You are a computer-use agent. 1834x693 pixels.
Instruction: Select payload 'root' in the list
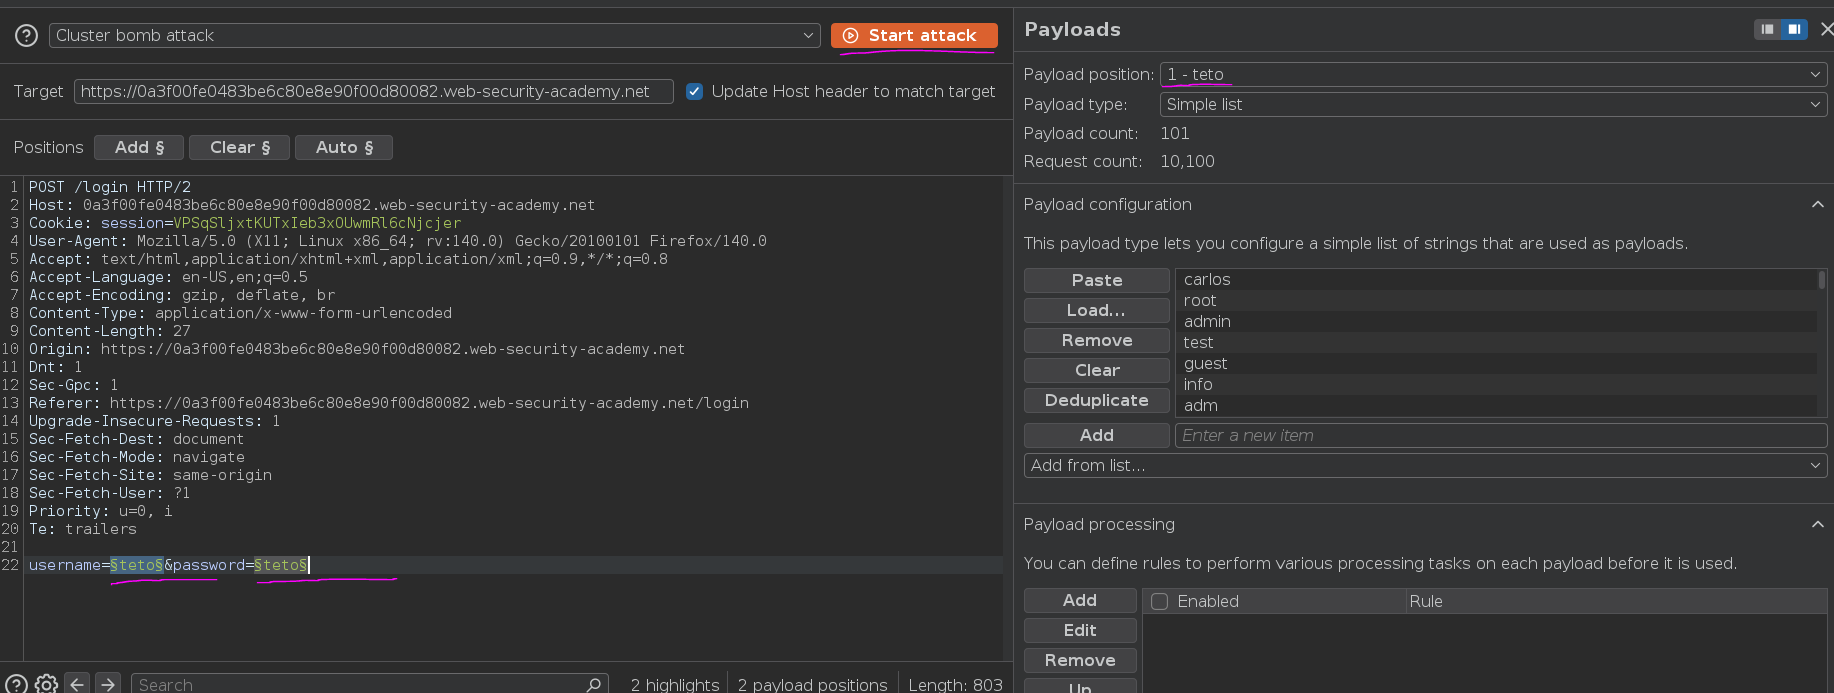1496,301
